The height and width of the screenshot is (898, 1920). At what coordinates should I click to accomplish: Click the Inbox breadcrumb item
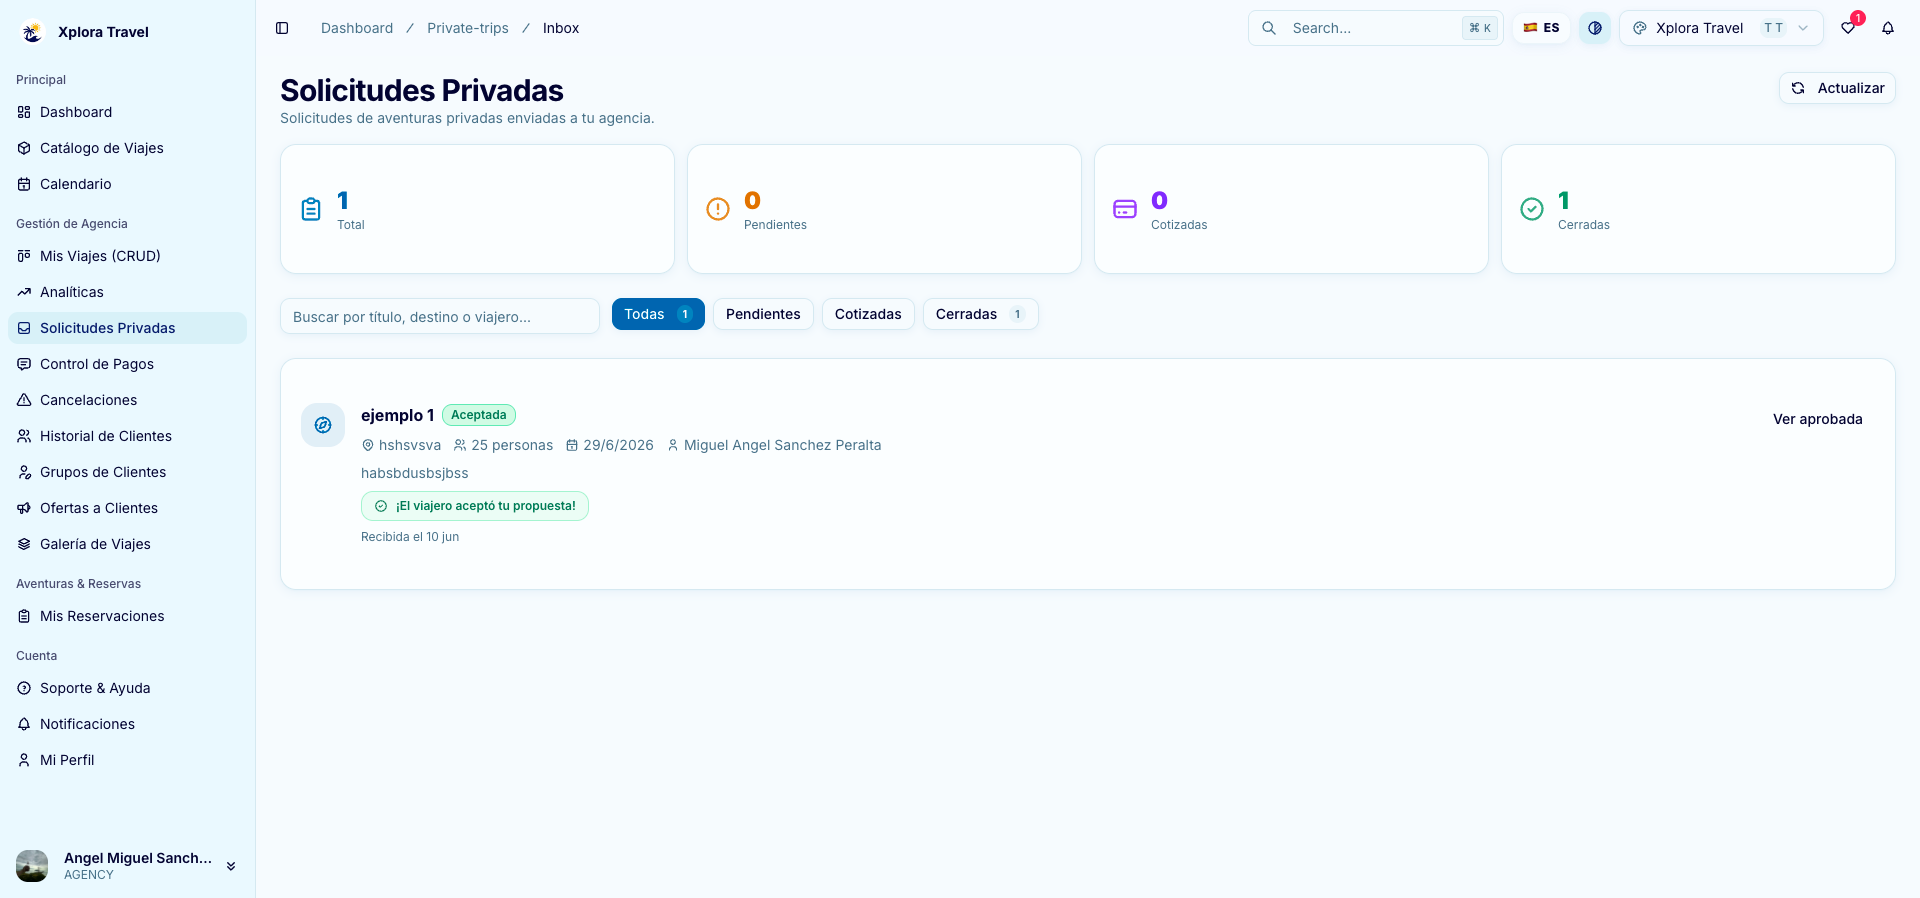561,28
